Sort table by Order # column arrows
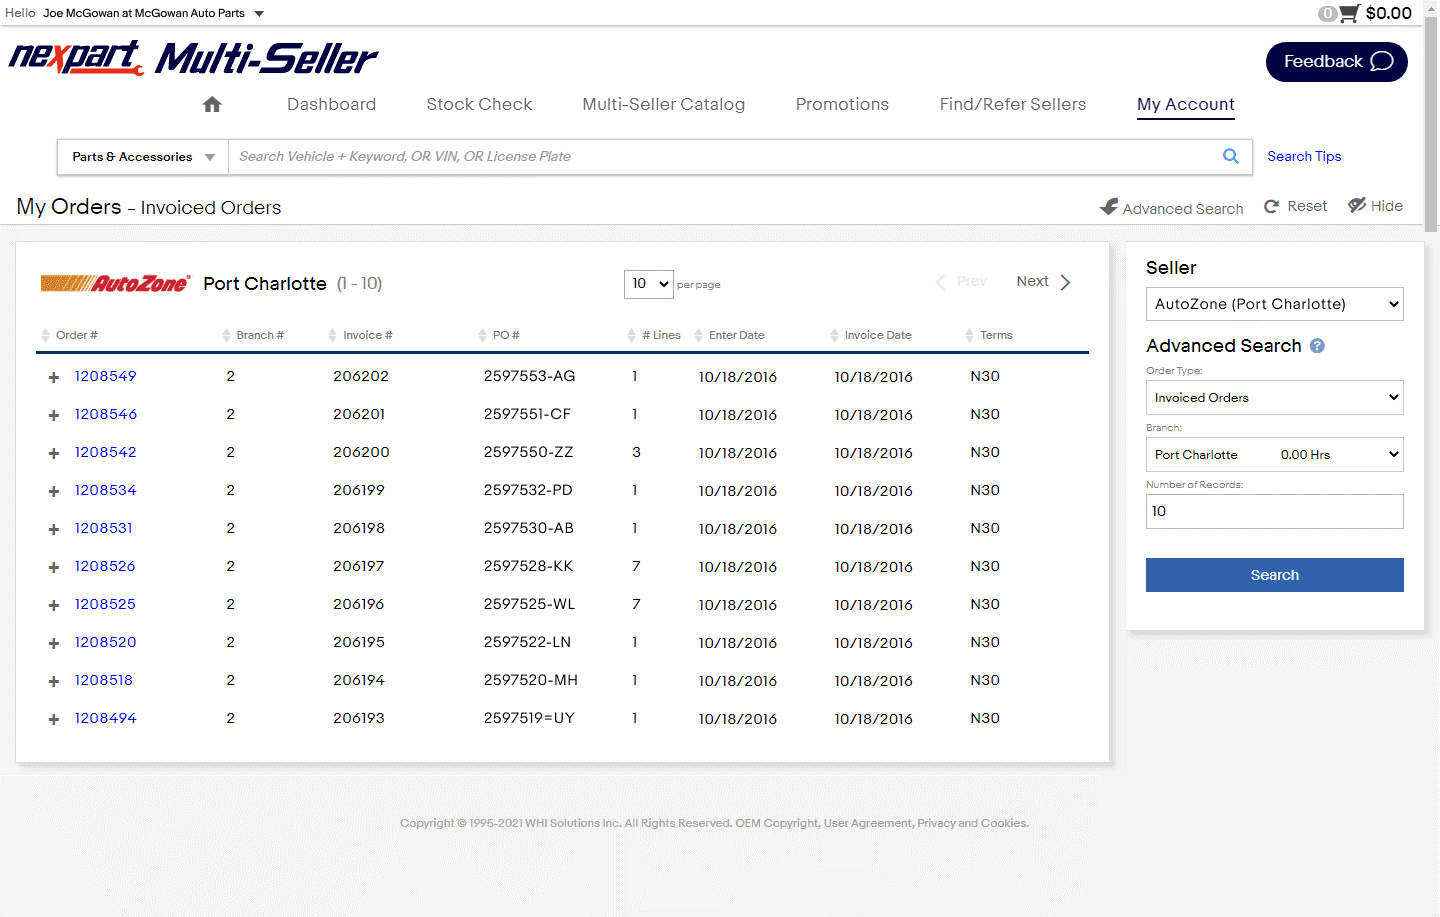 (x=46, y=335)
